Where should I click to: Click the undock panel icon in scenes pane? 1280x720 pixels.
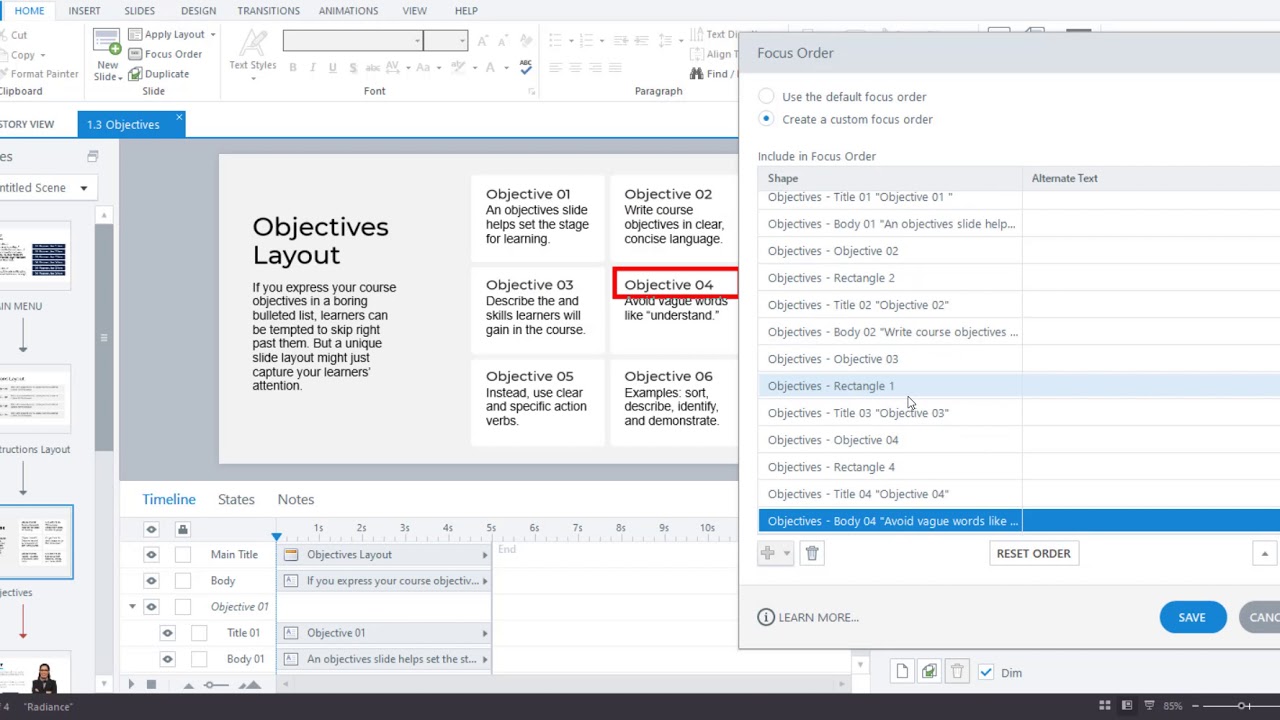92,156
